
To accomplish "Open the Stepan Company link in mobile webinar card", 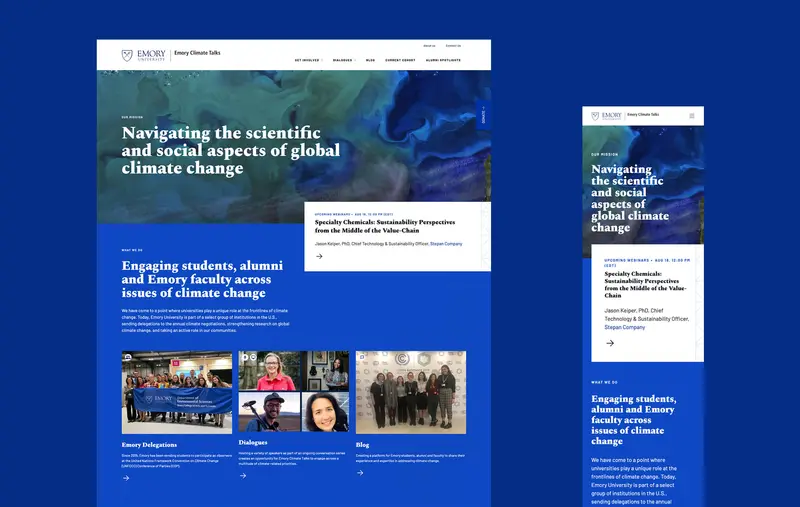I will click(624, 327).
